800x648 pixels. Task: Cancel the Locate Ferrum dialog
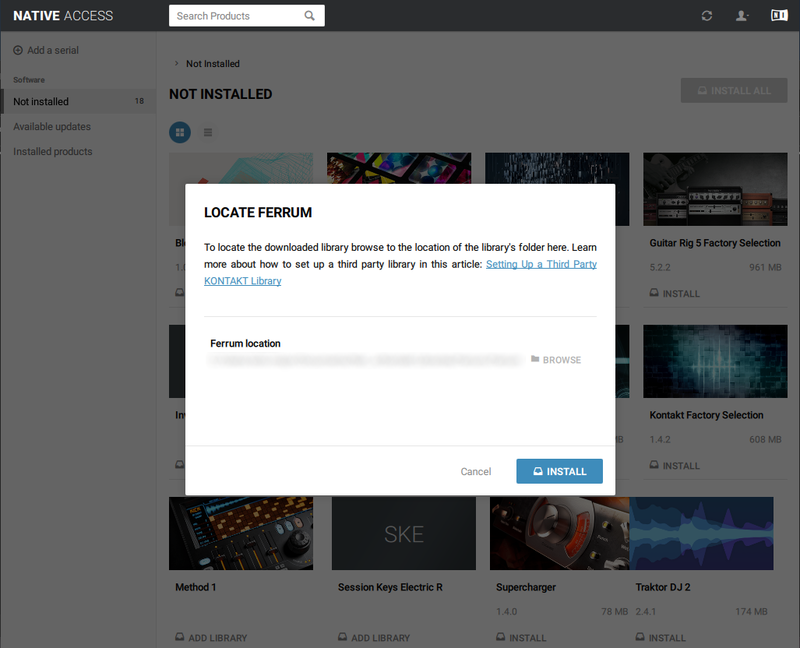pyautogui.click(x=476, y=471)
